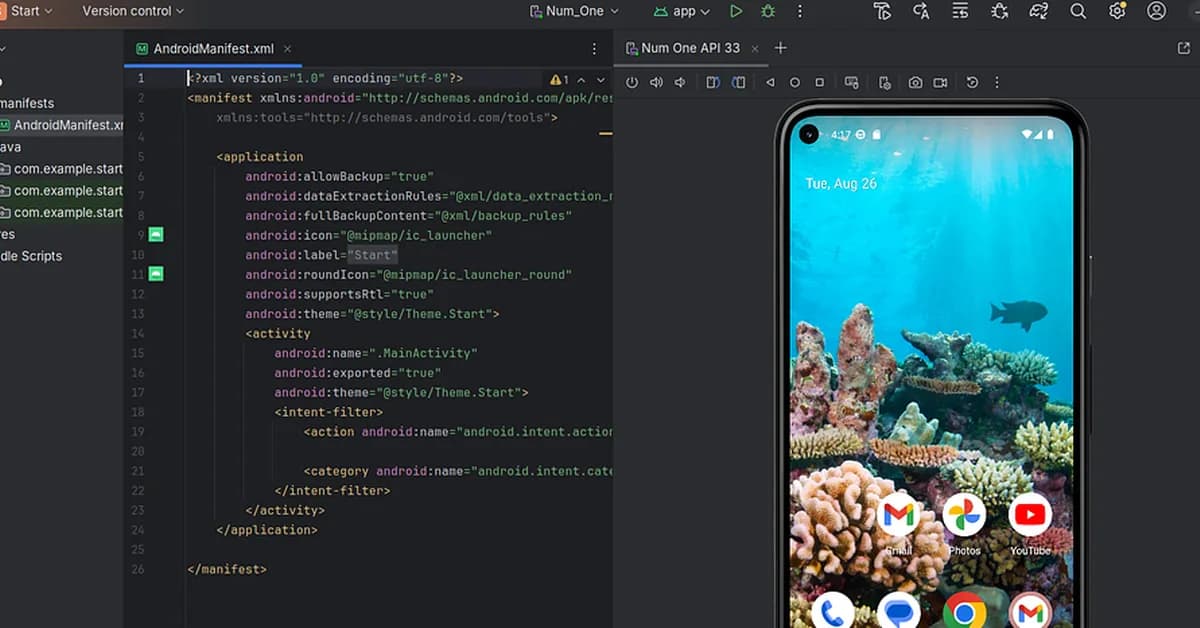Click the emulator Back triangle button
Screen dimensions: 1200x628
click(770, 83)
